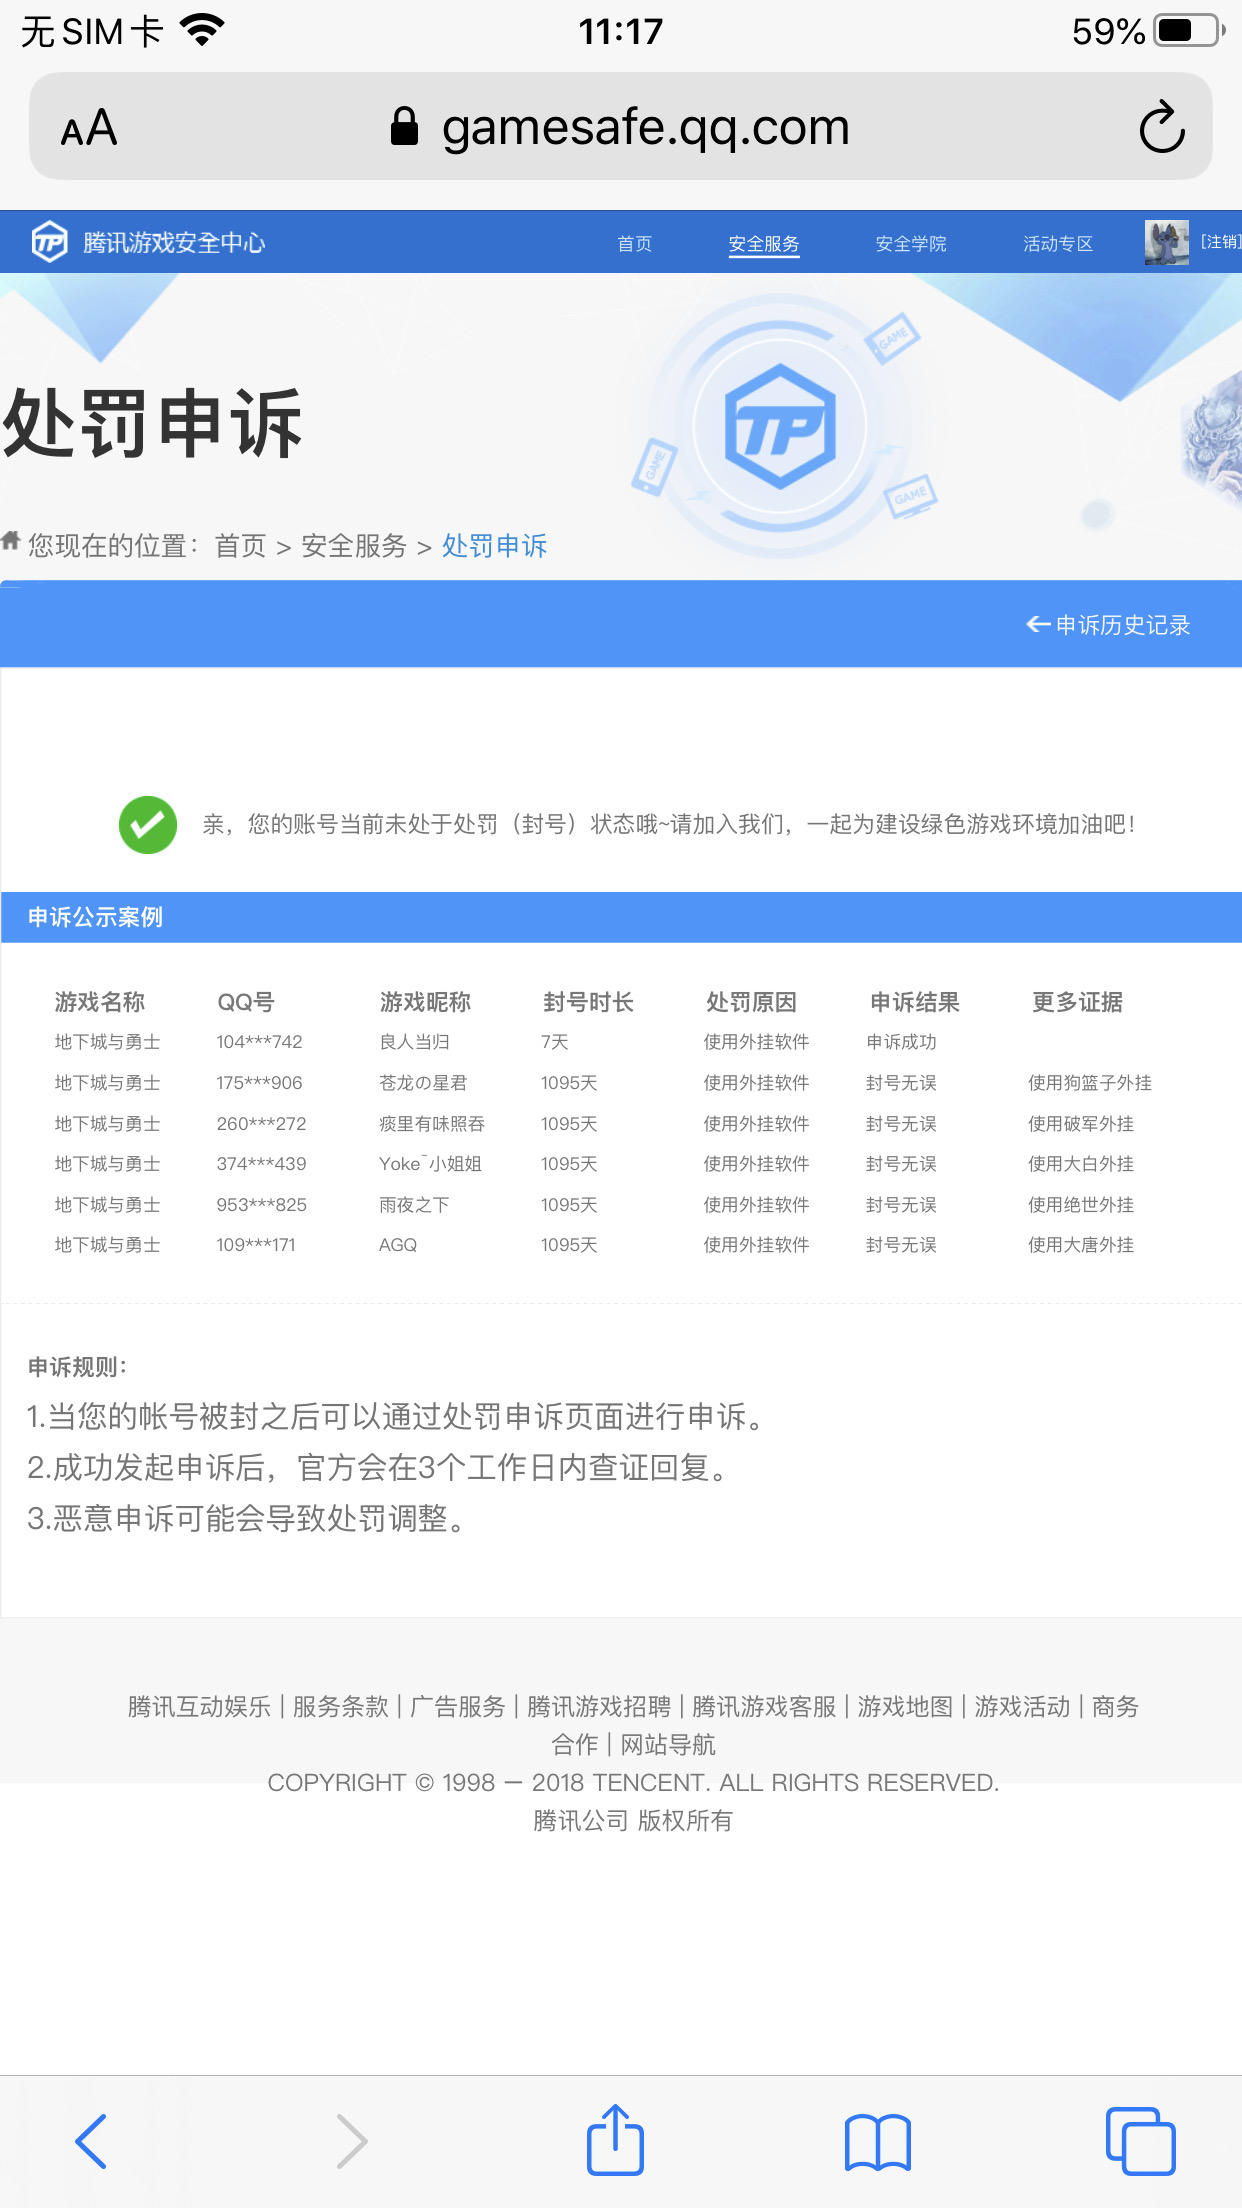Tap 首页 in the breadcrumb
The image size is (1242, 2208).
(241, 546)
